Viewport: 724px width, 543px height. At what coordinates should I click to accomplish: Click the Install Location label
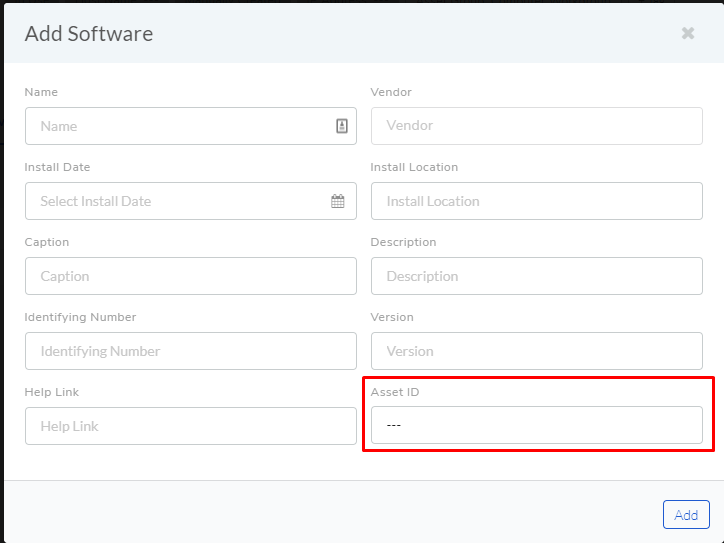414,167
